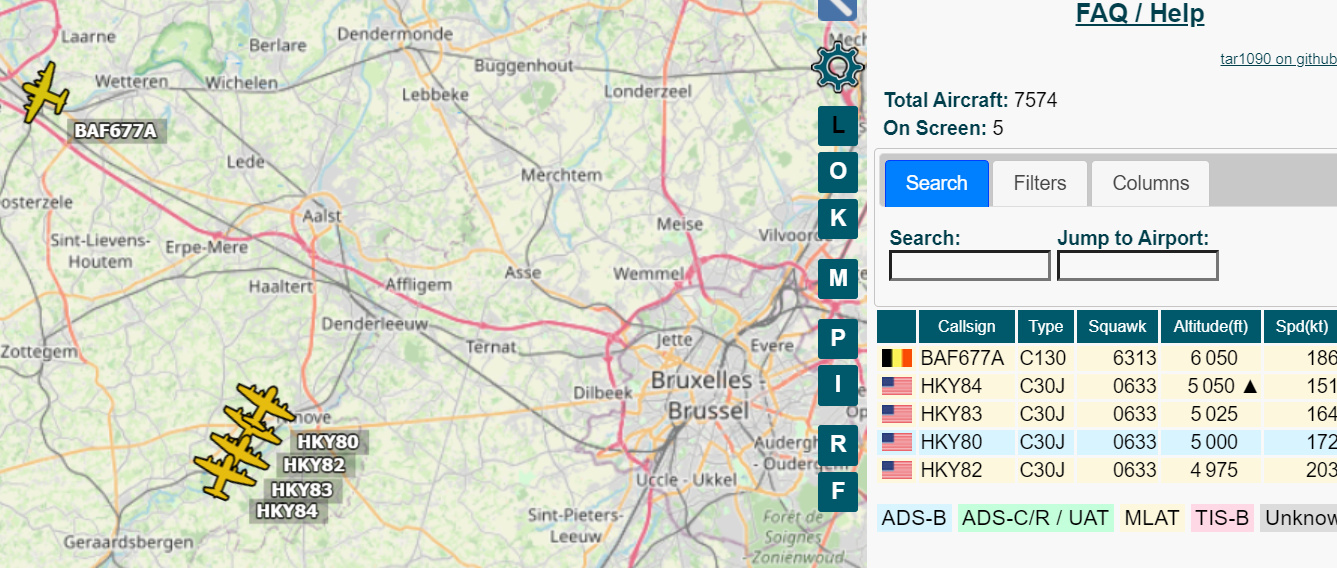Switch to the Columns tab
The height and width of the screenshot is (568, 1337).
click(1150, 183)
